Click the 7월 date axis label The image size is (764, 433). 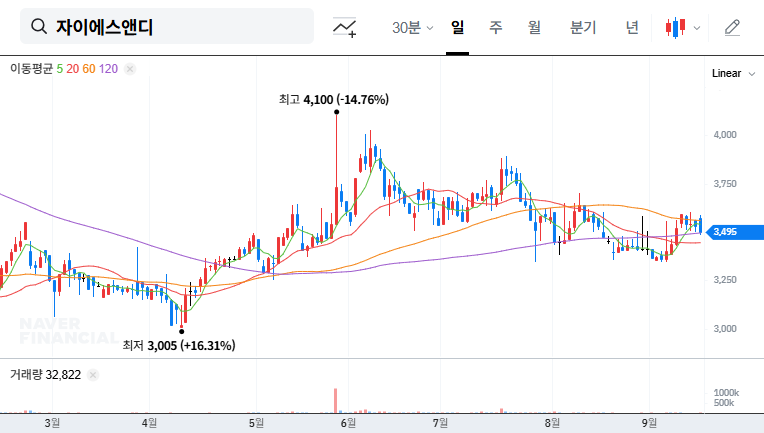point(440,423)
